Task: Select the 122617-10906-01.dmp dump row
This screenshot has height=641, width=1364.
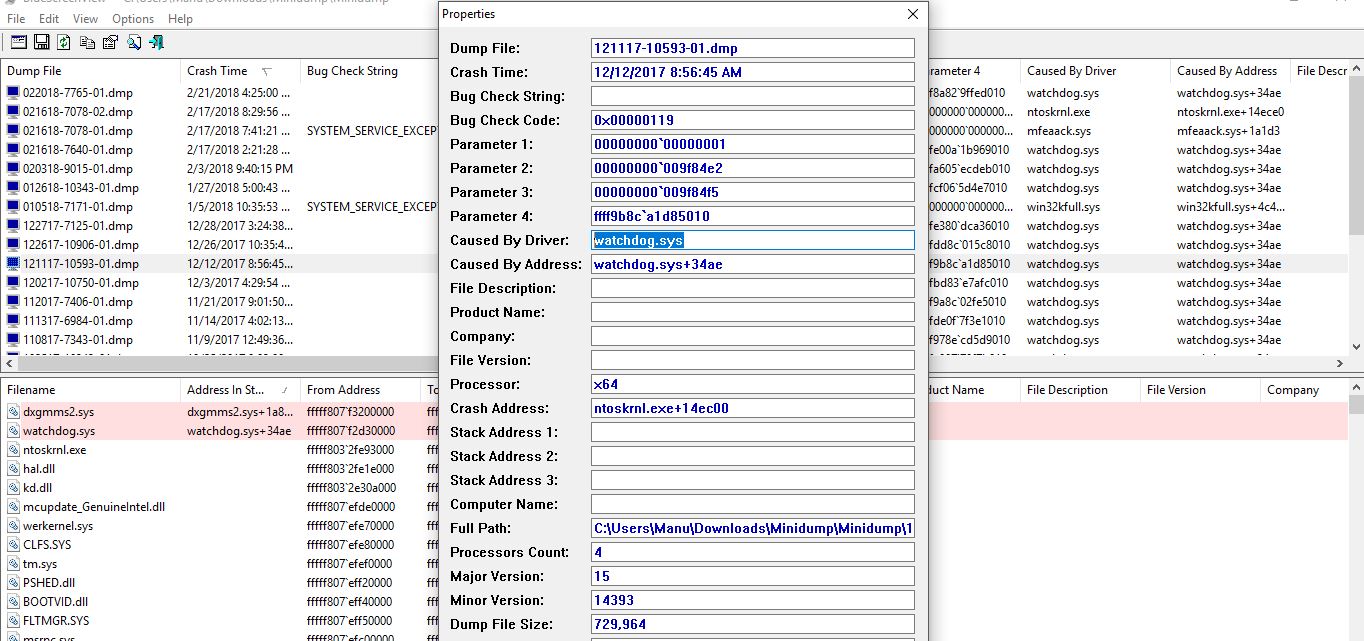Action: click(220, 245)
